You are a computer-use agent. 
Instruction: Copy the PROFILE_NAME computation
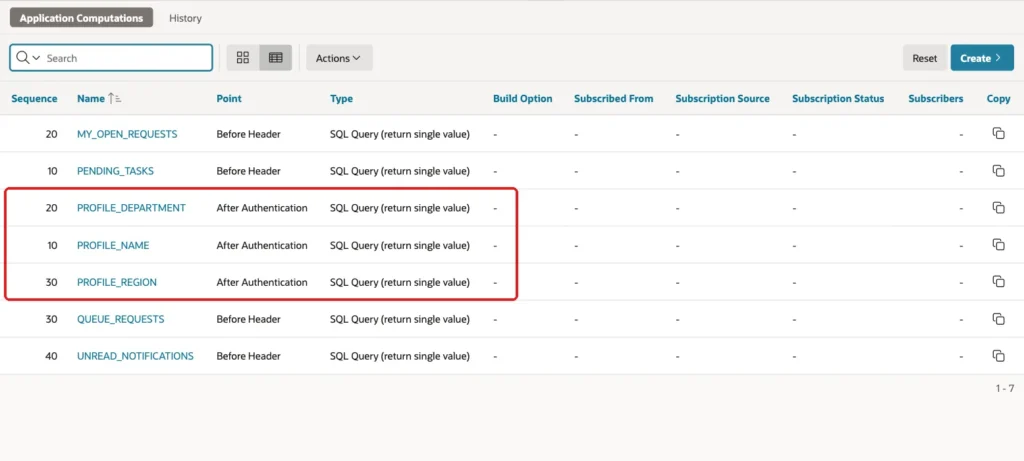pyautogui.click(x=998, y=245)
